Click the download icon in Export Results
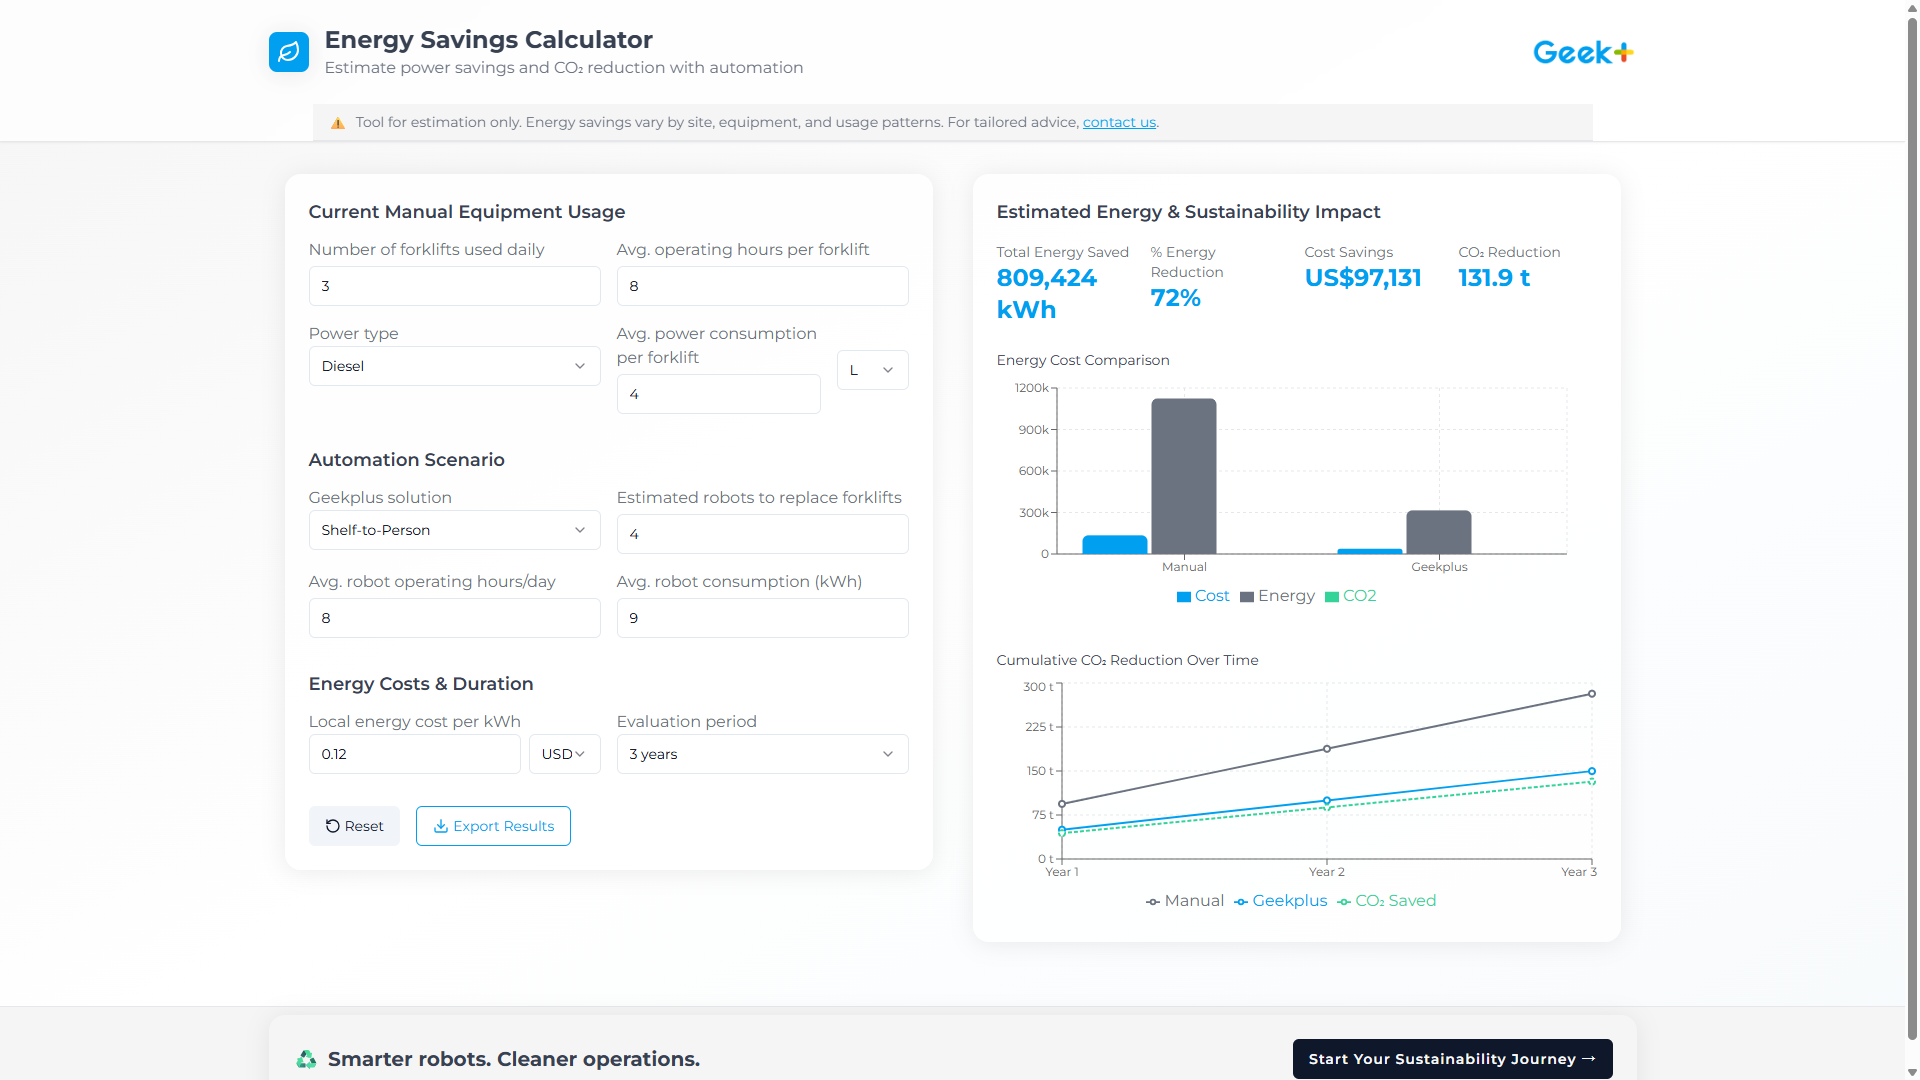Screen dimensions: 1920x1080 coord(440,826)
